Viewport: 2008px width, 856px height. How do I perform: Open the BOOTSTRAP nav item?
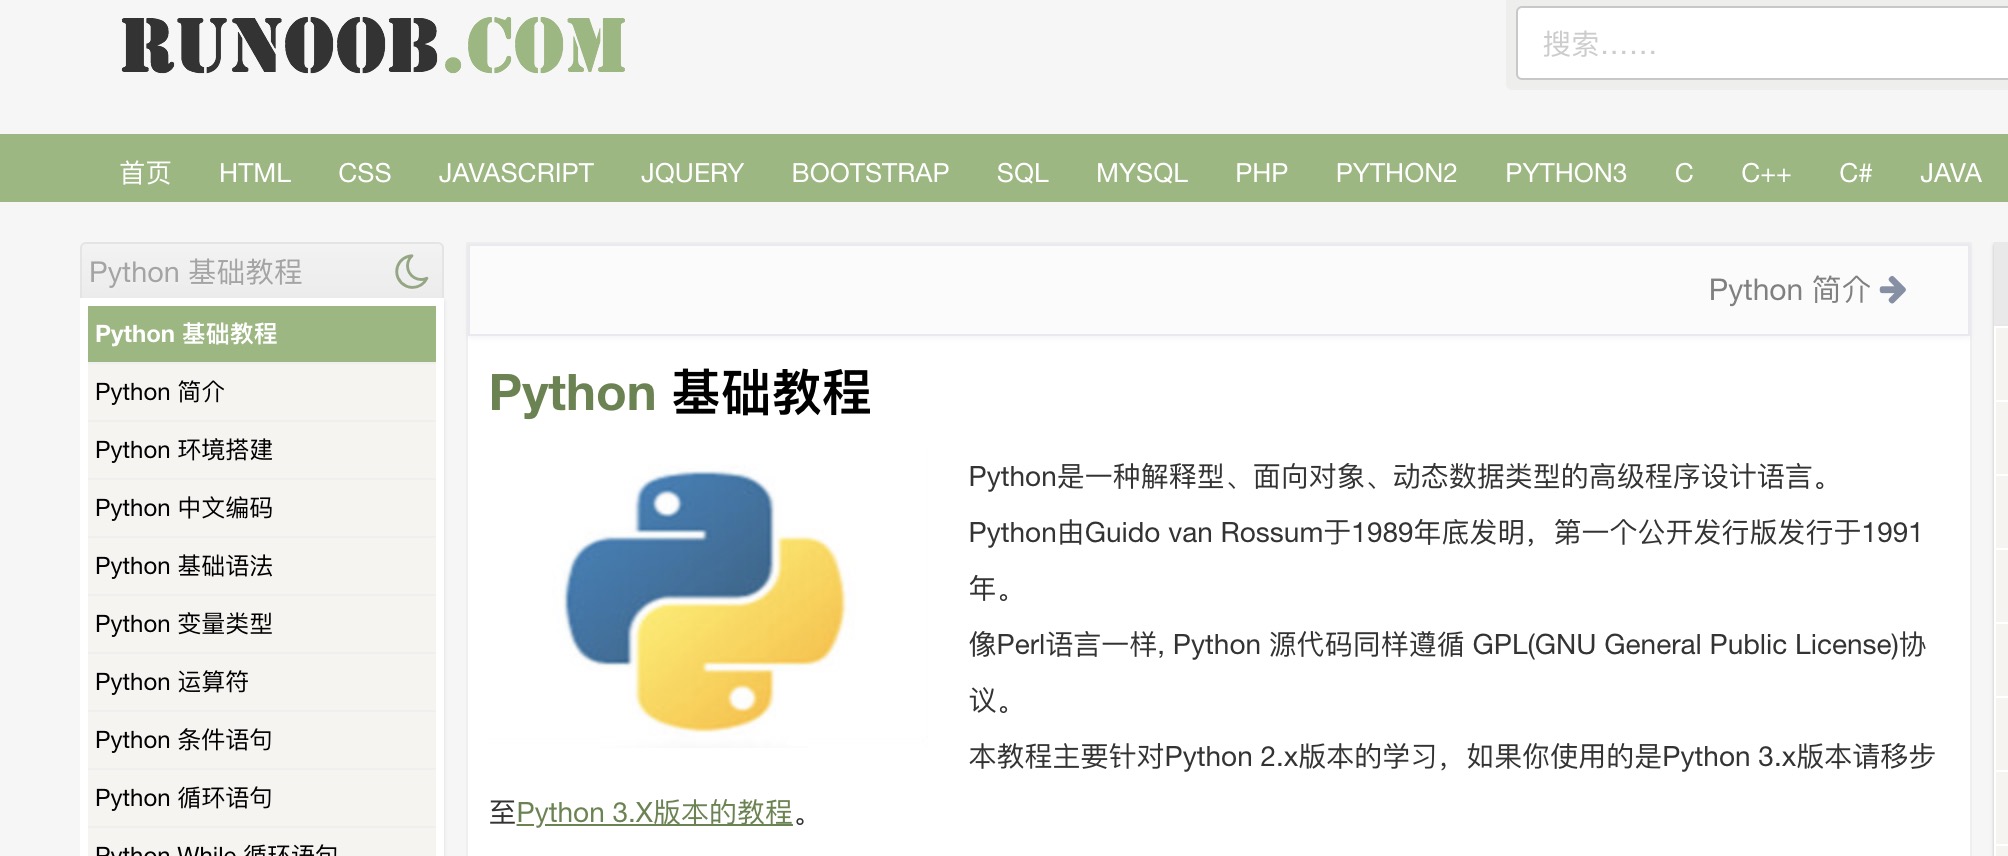coord(870,173)
